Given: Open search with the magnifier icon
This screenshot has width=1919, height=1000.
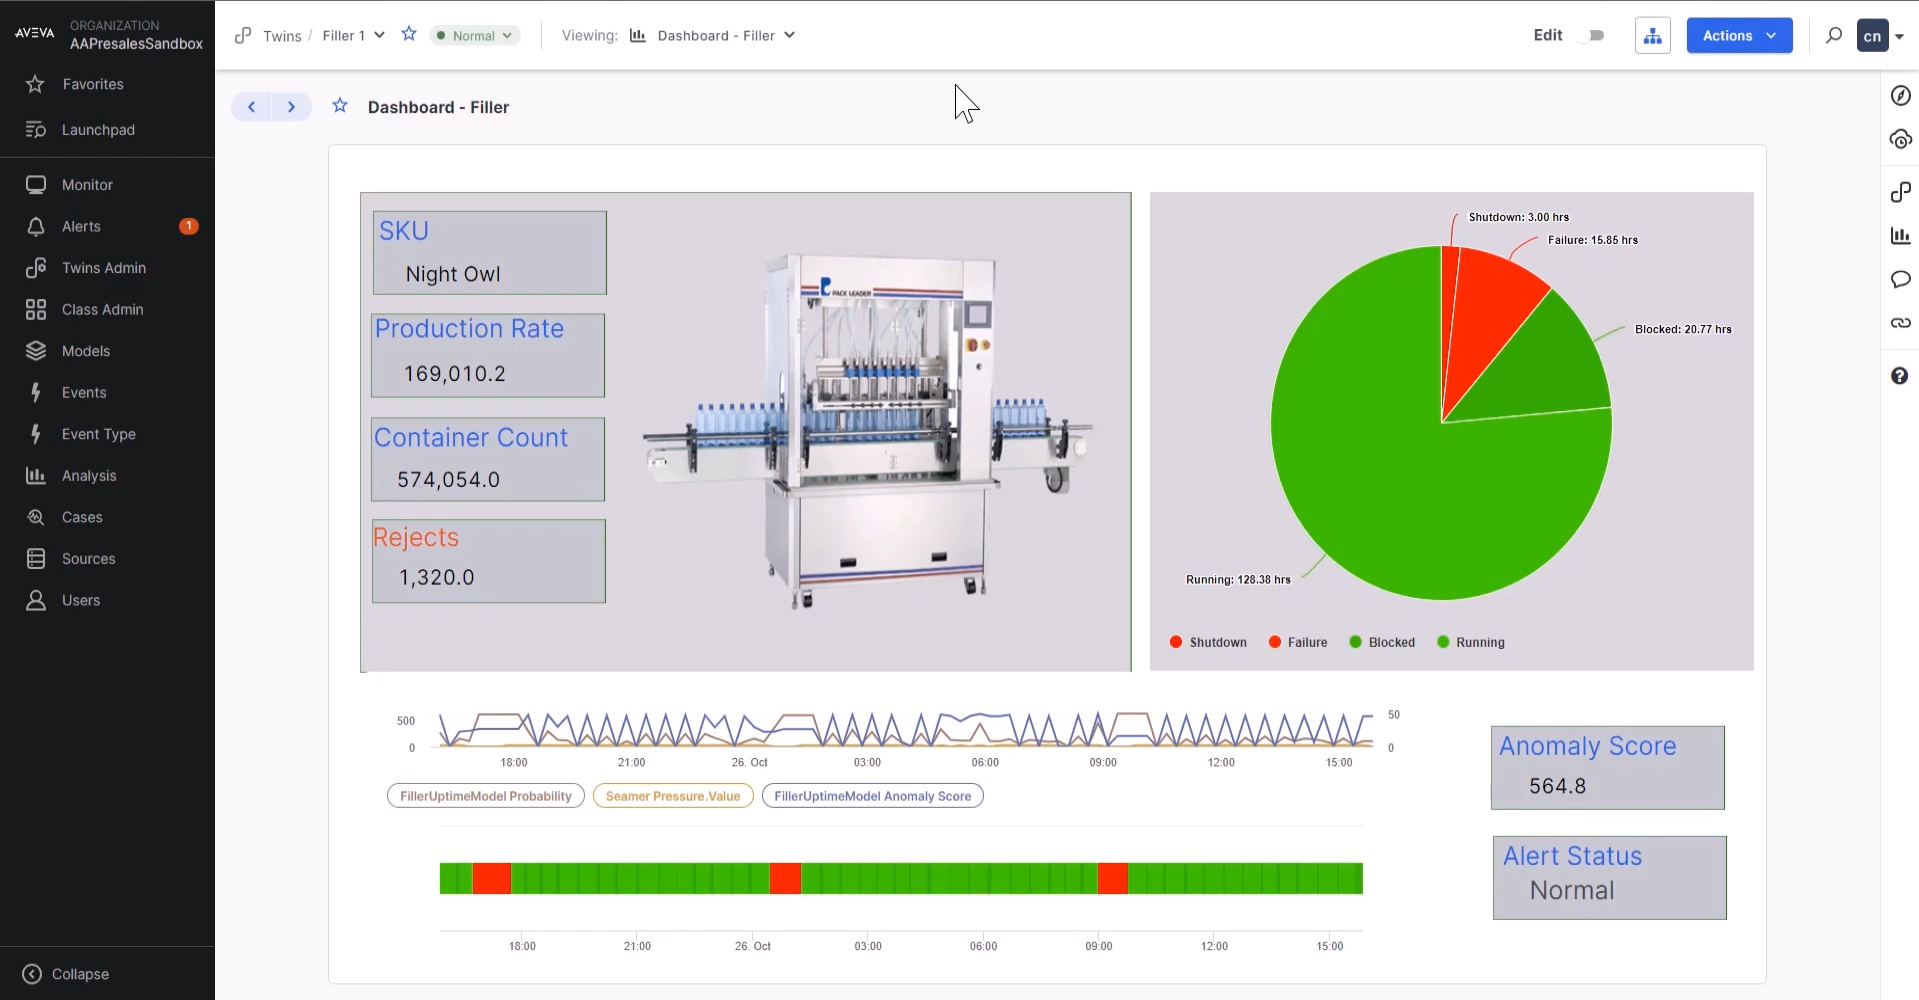Looking at the screenshot, I should (1833, 36).
